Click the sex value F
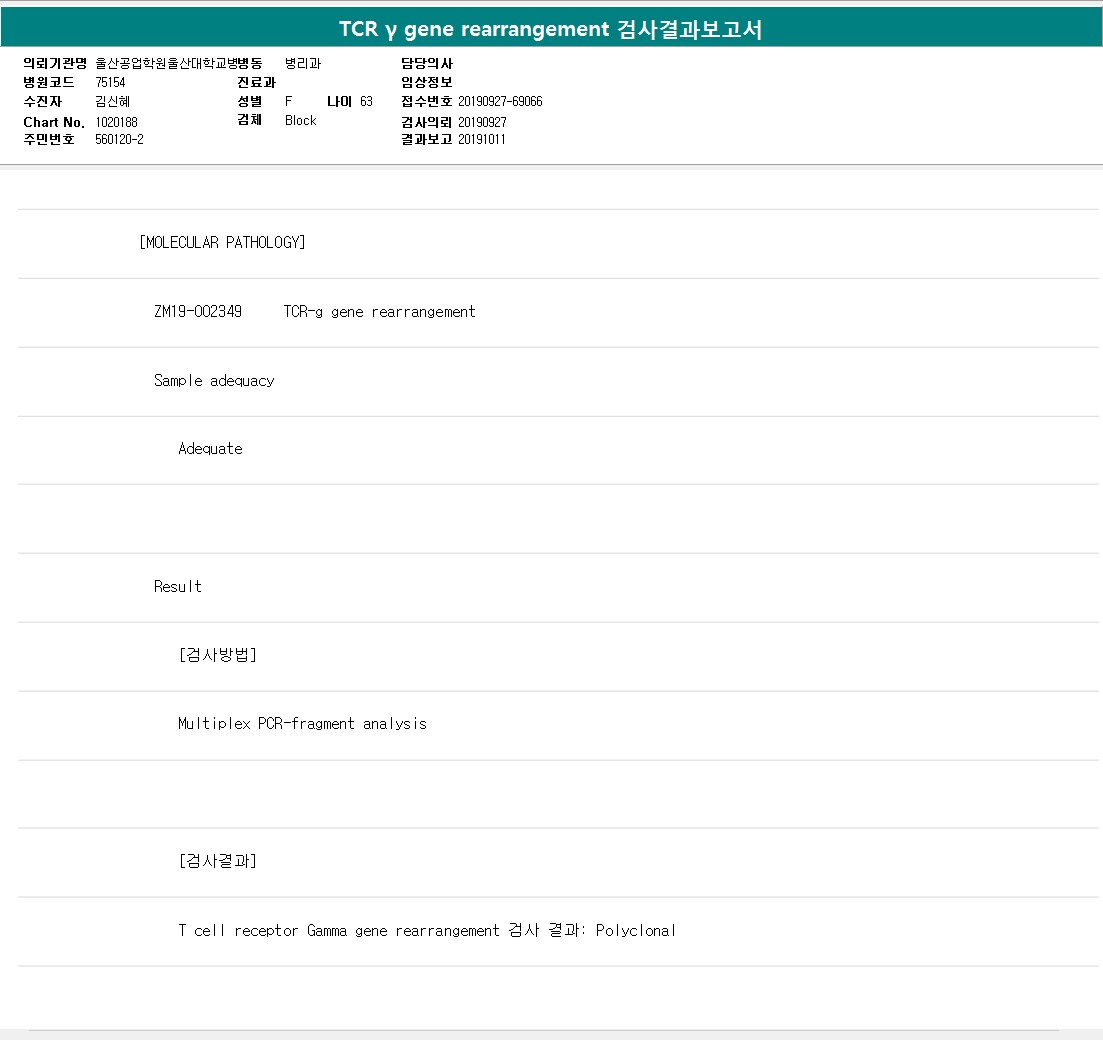Image resolution: width=1103 pixels, height=1040 pixels. pos(288,101)
